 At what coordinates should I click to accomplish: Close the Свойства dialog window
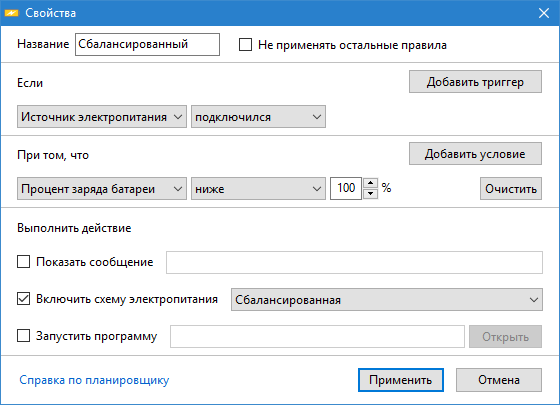(544, 13)
